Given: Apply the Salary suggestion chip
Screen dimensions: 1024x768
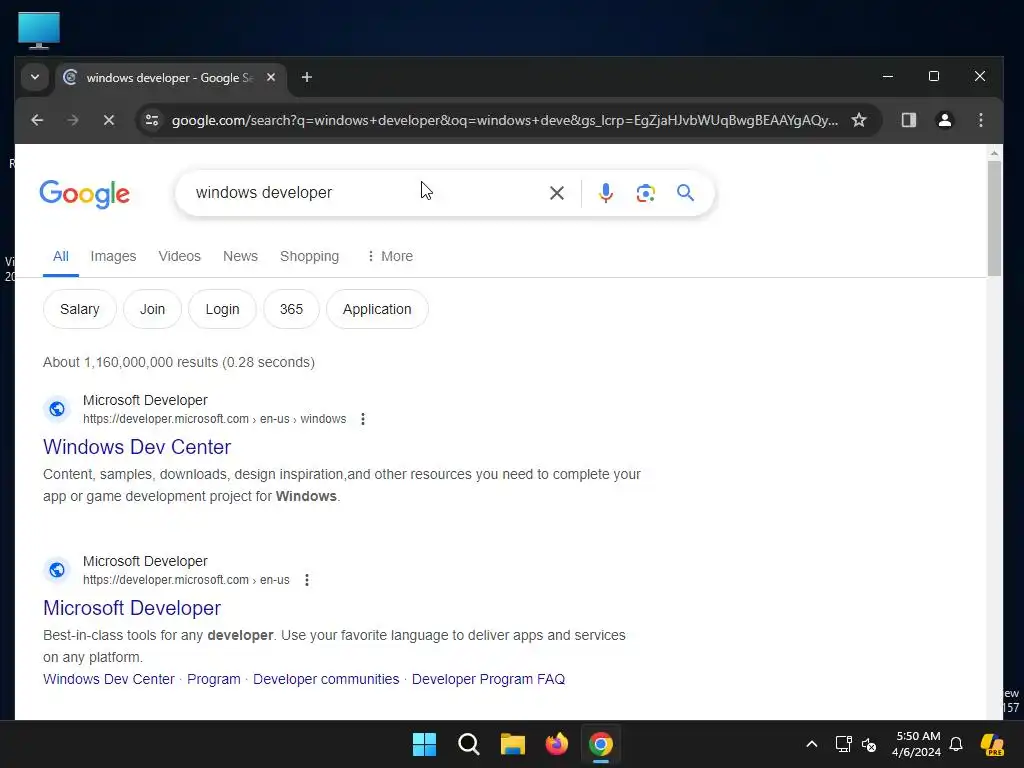Looking at the screenshot, I should [80, 309].
